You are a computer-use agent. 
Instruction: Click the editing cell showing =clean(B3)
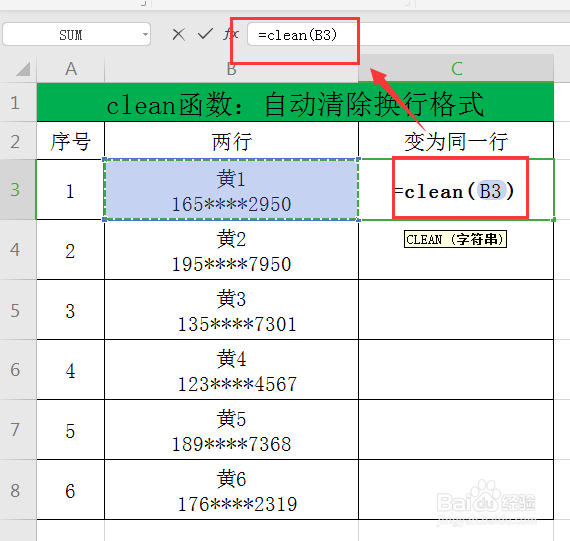(456, 189)
